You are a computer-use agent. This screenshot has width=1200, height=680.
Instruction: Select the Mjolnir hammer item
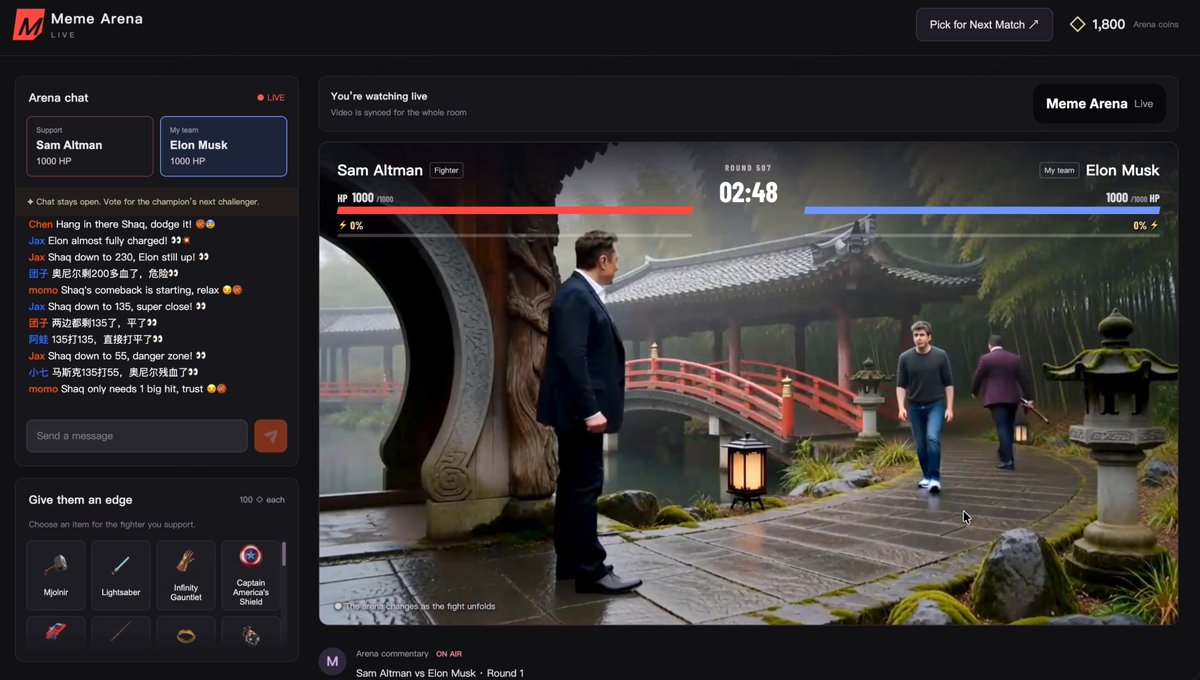click(x=56, y=575)
